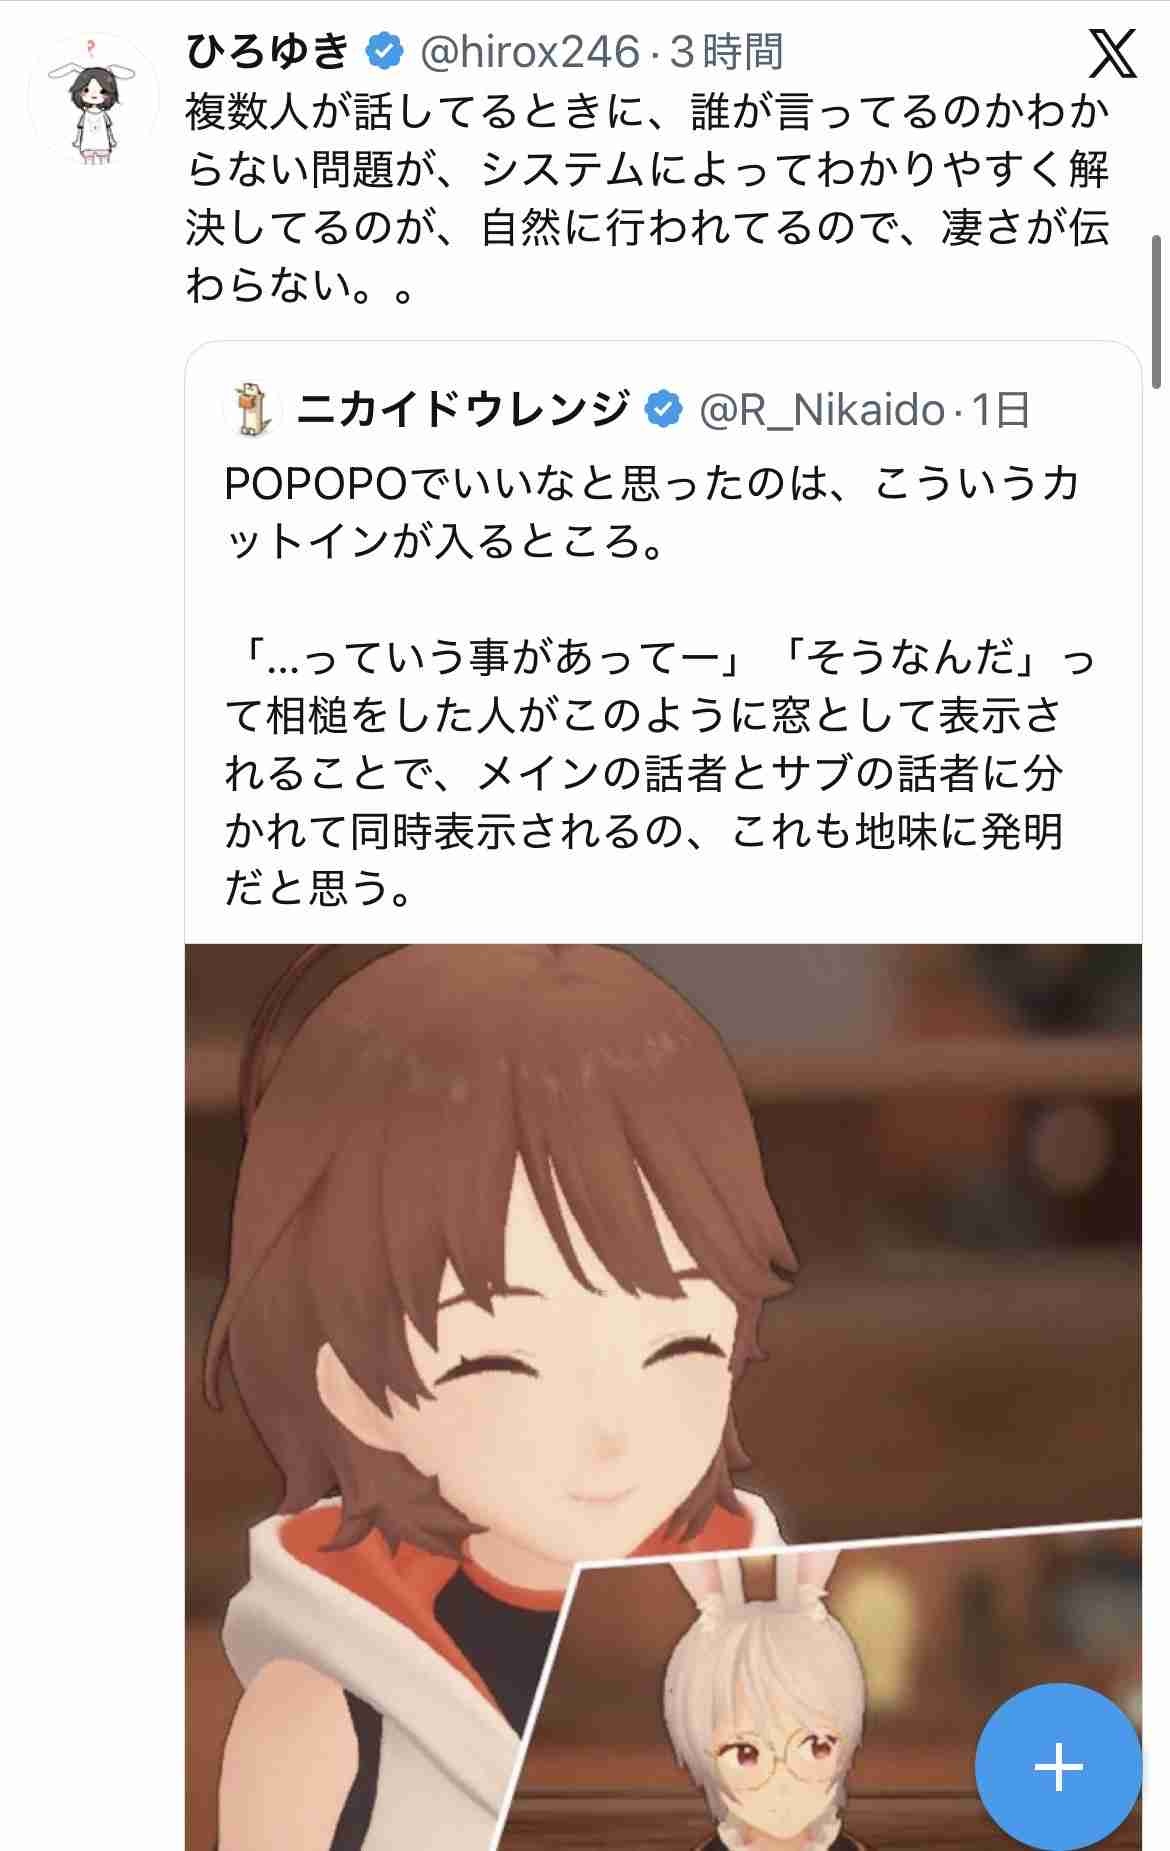Click the verified badge beside ニカイドウレンジ
This screenshot has height=1851, width=1170.
[662, 410]
